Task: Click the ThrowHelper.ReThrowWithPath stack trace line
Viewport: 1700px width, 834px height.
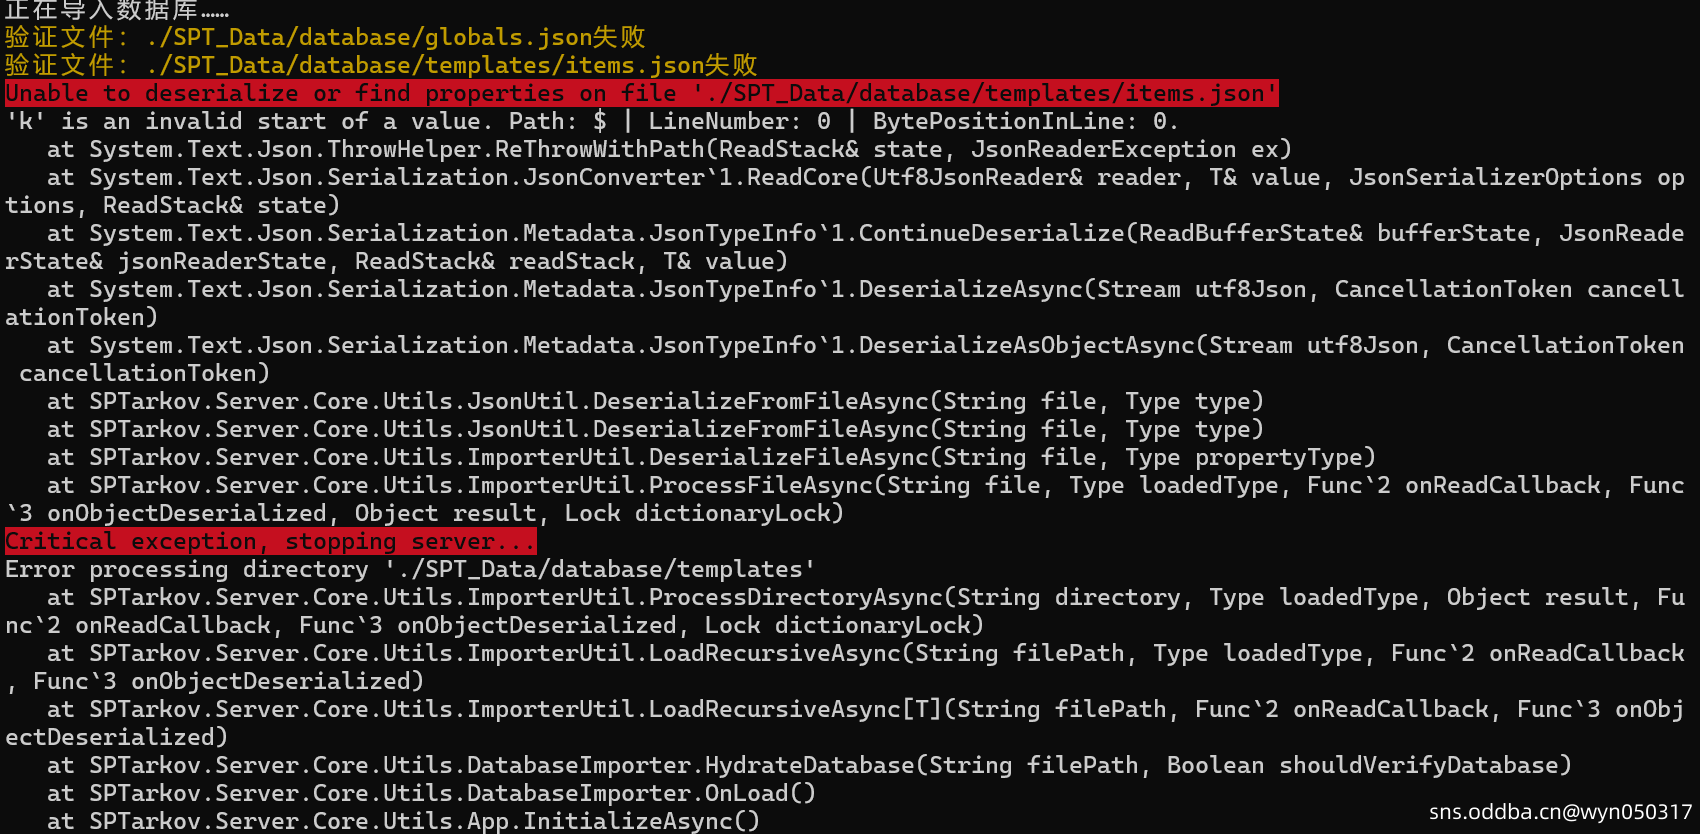Action: point(670,149)
